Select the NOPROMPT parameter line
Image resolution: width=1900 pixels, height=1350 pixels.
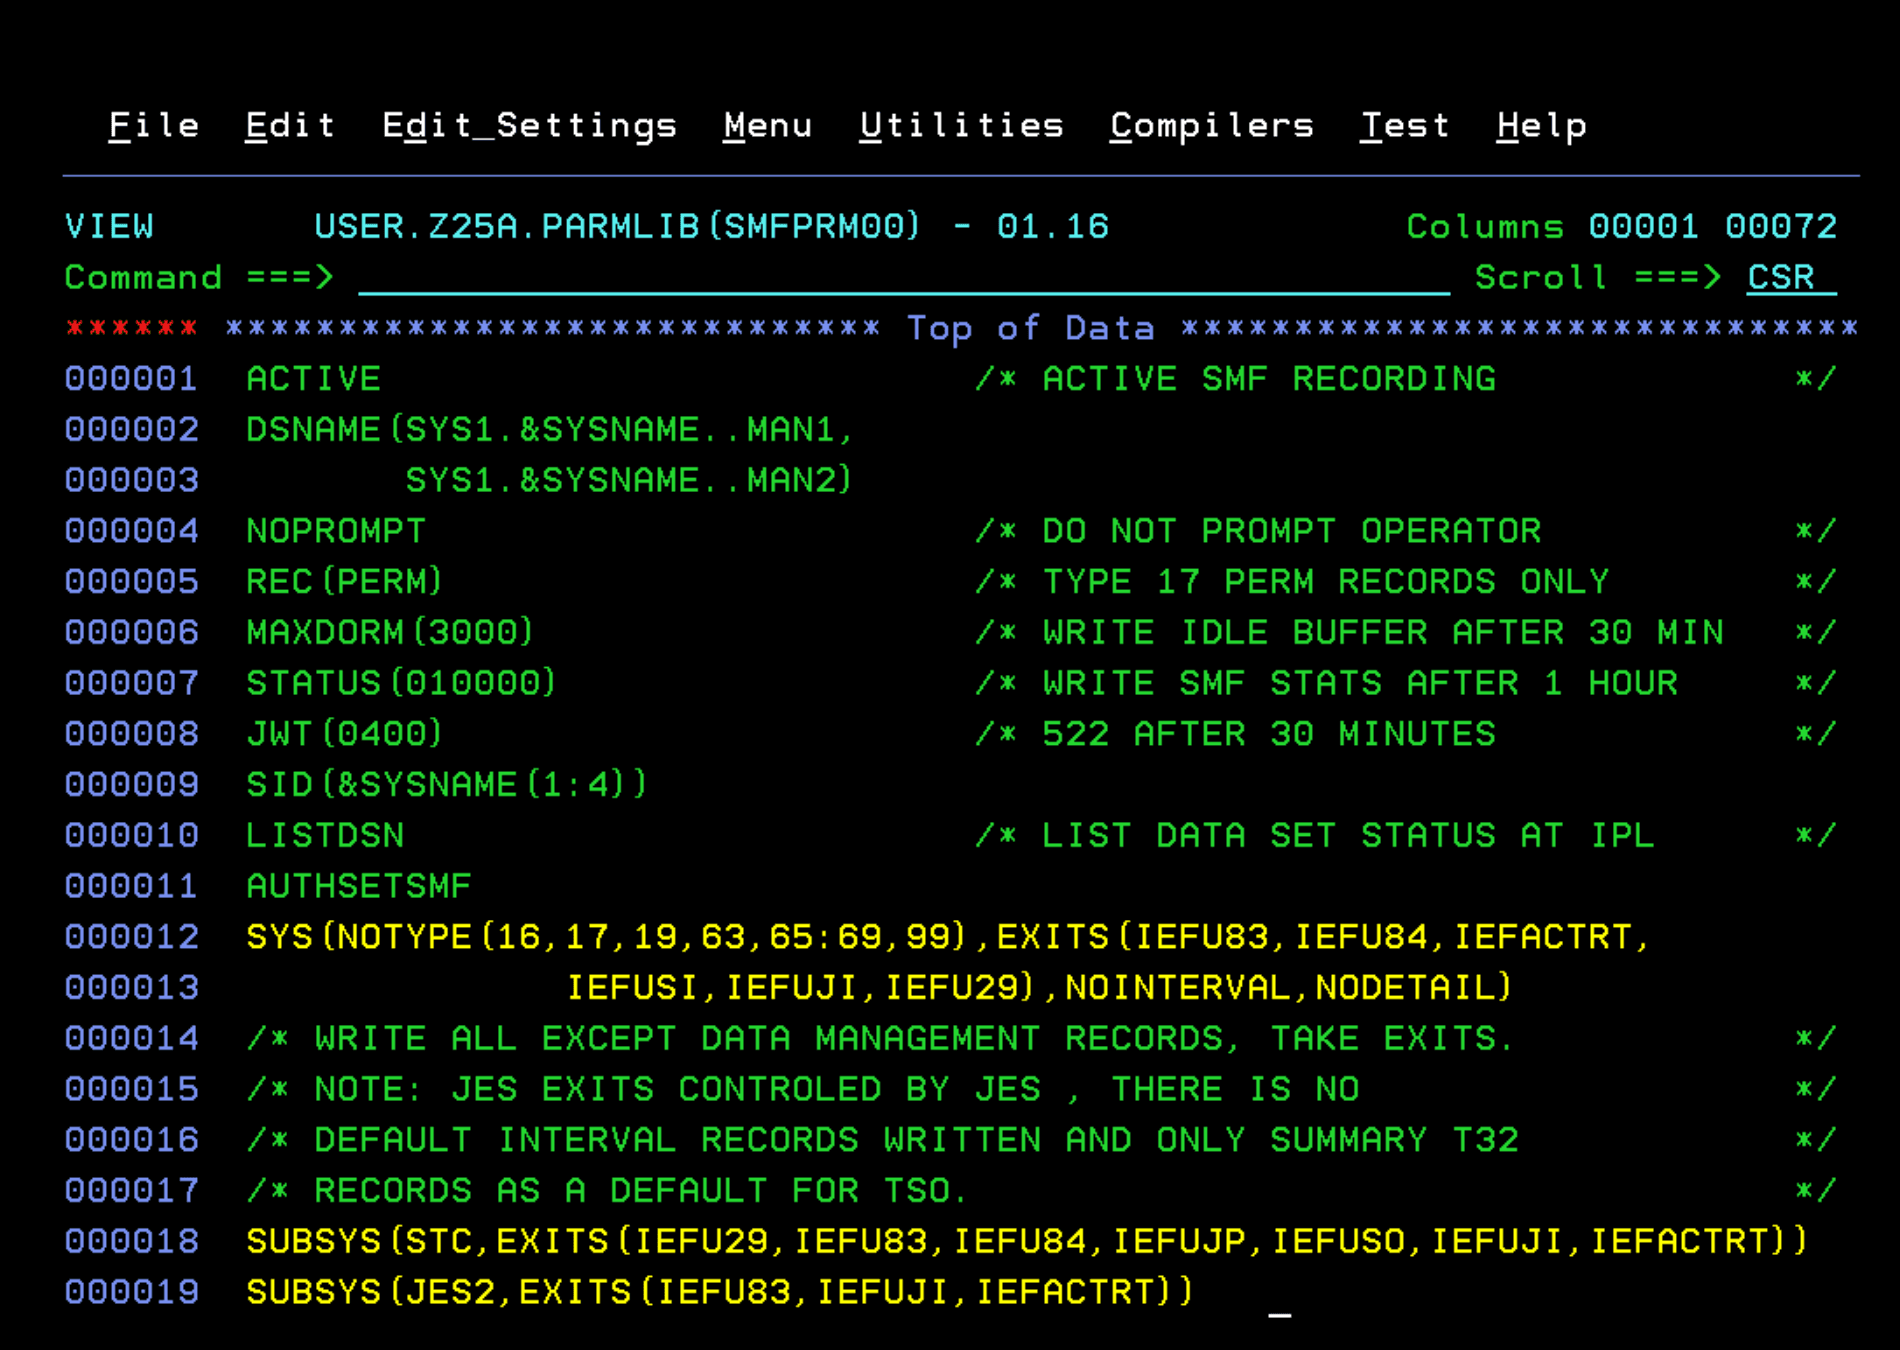tap(335, 530)
